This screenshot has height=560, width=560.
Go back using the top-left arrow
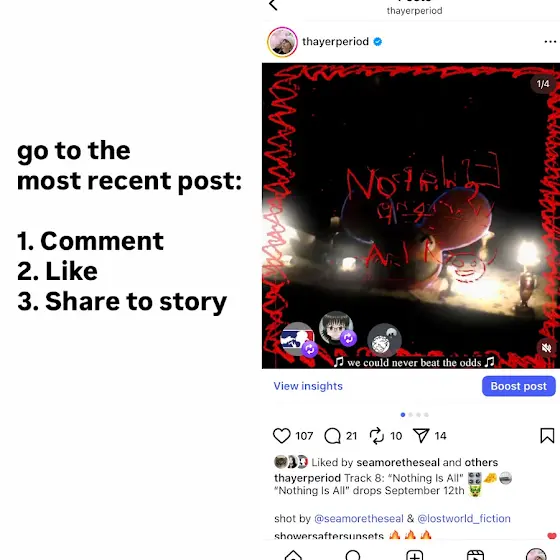click(273, 5)
